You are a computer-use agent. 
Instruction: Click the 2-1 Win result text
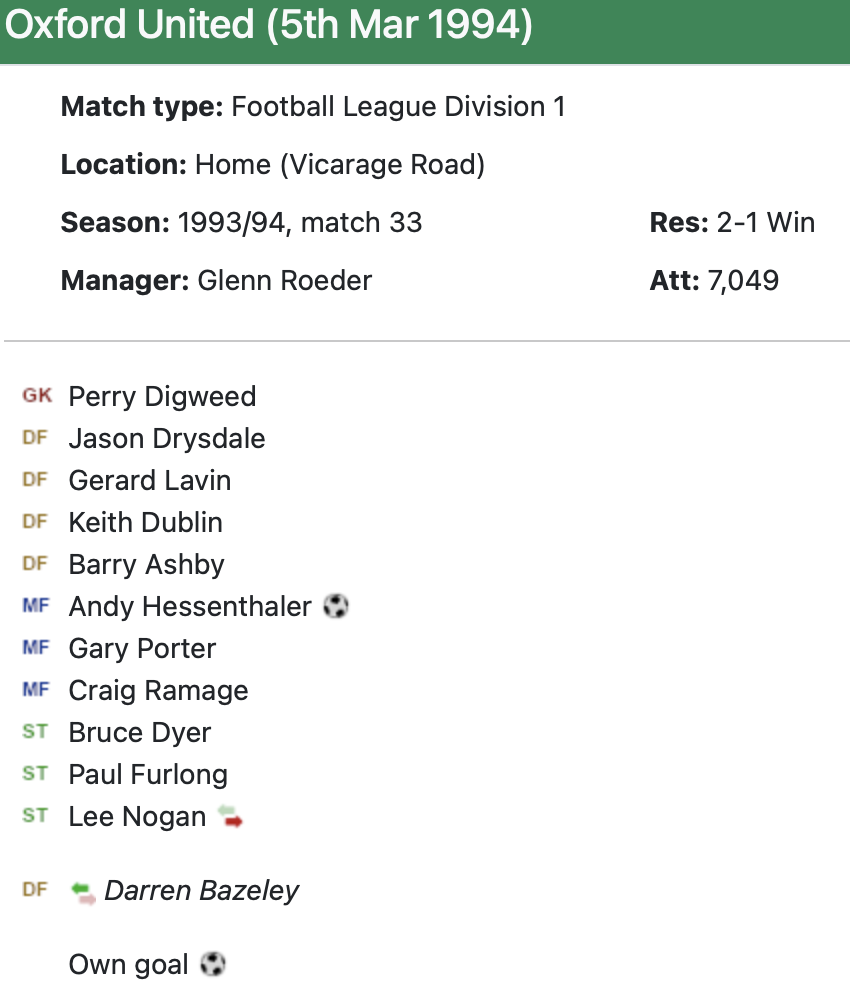tap(765, 222)
